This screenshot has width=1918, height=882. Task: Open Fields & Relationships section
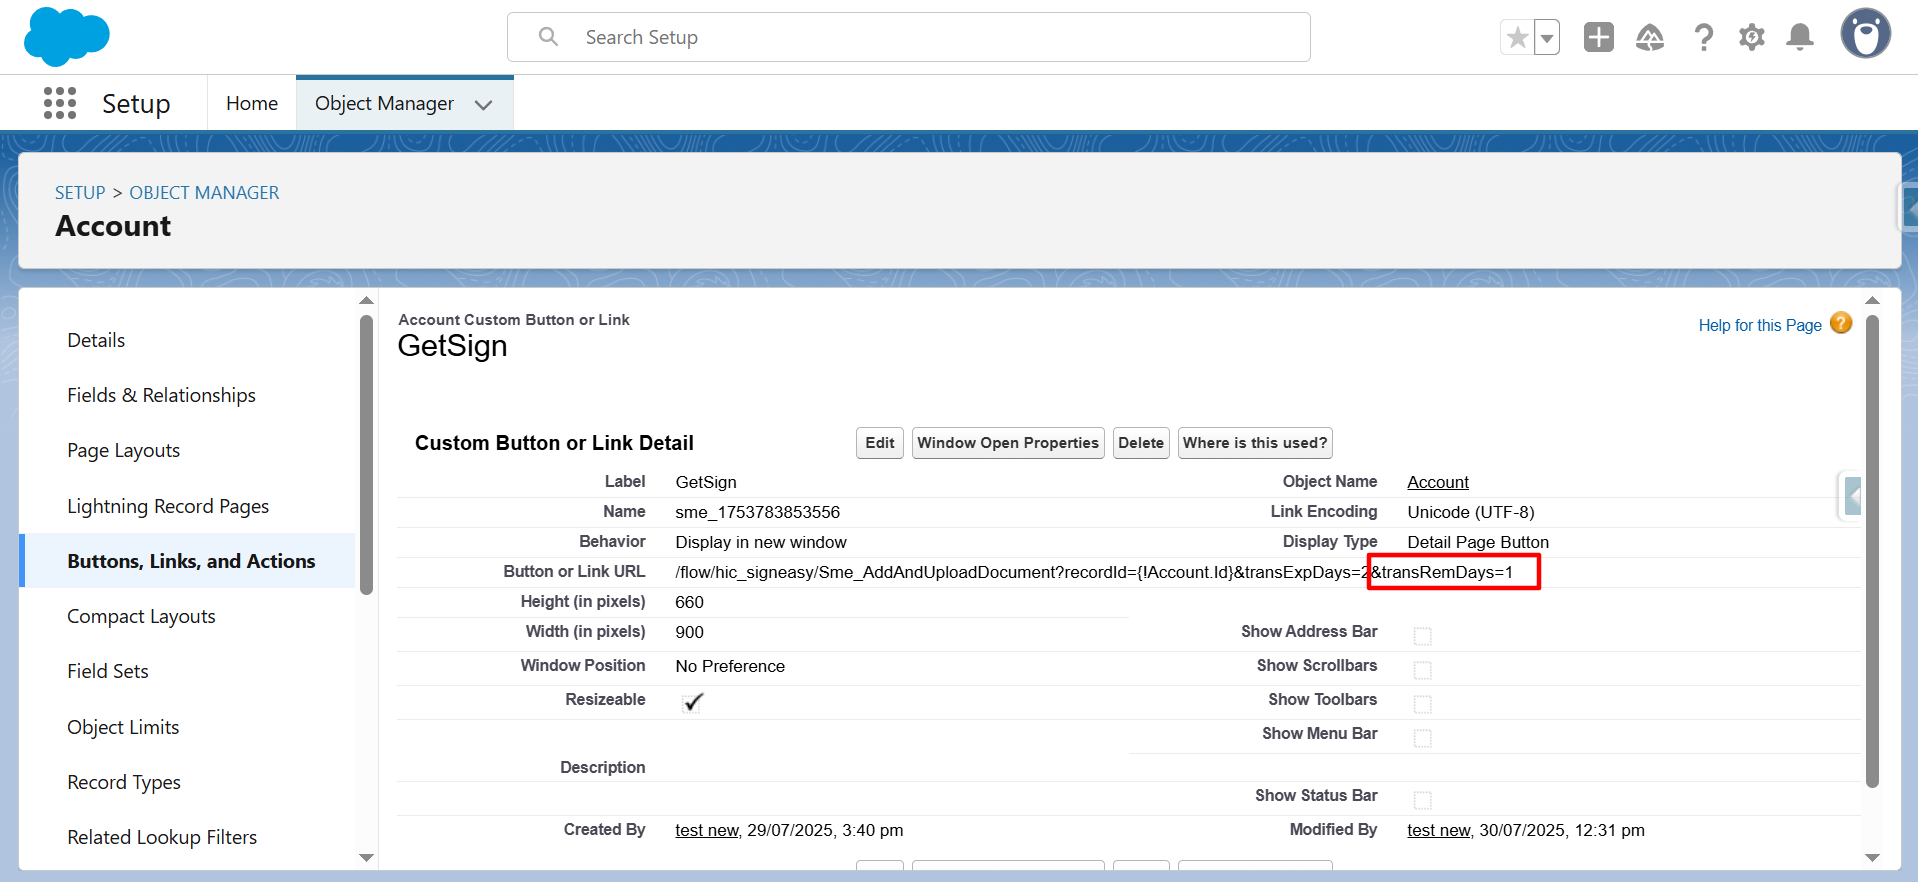(x=161, y=395)
